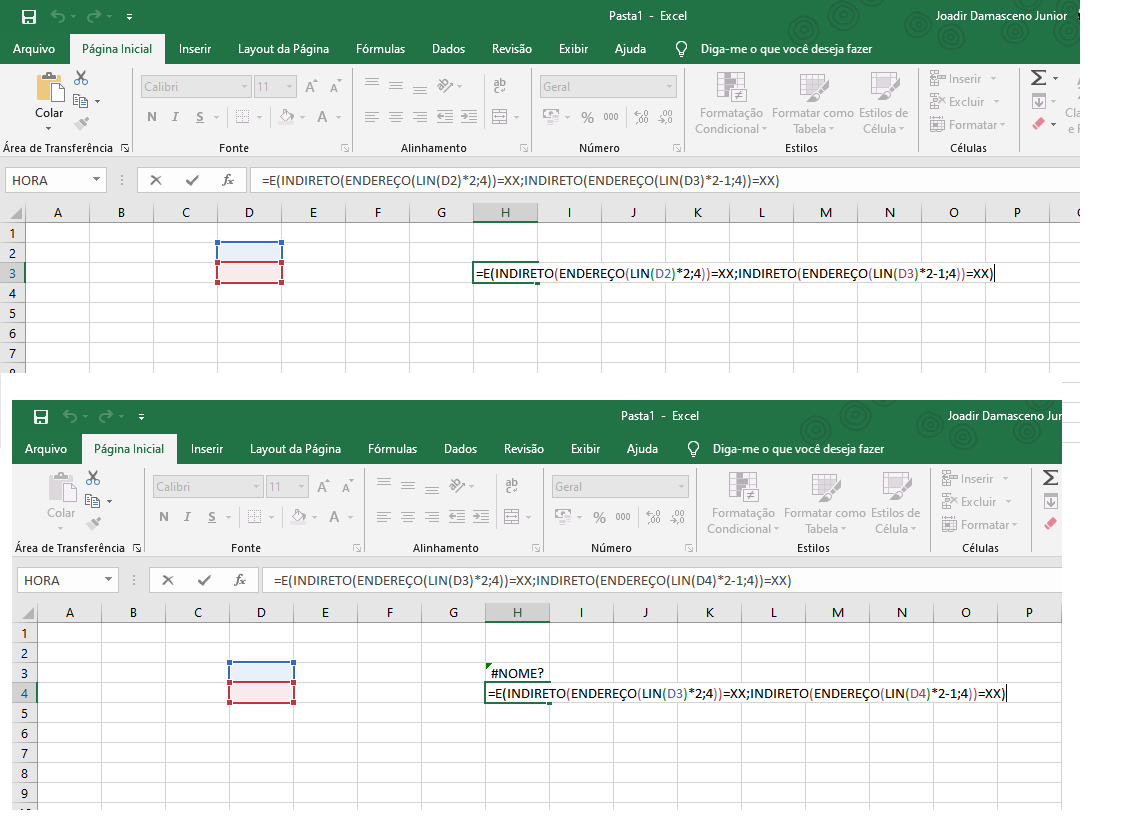Screen dimensions: 1124x840
Task: Click fill color bucket in top window
Action: point(287,116)
